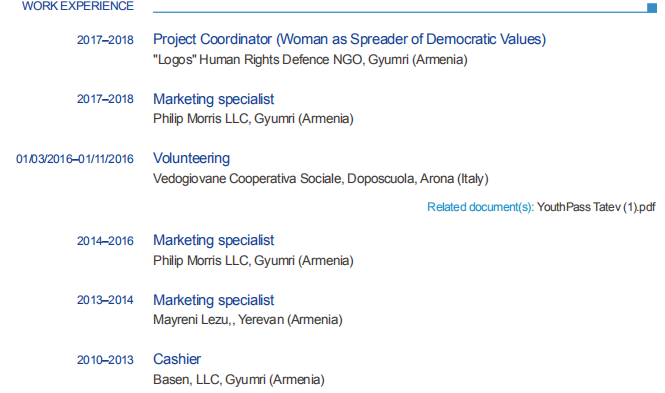This screenshot has width=665, height=393.
Task: Click the Basen, LLC, Gyumri employer line
Action: 239,379
